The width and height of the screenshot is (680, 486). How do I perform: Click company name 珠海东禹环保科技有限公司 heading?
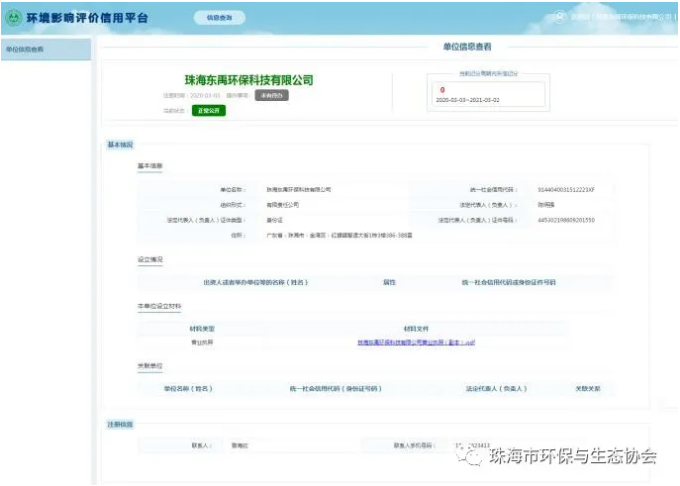(249, 80)
